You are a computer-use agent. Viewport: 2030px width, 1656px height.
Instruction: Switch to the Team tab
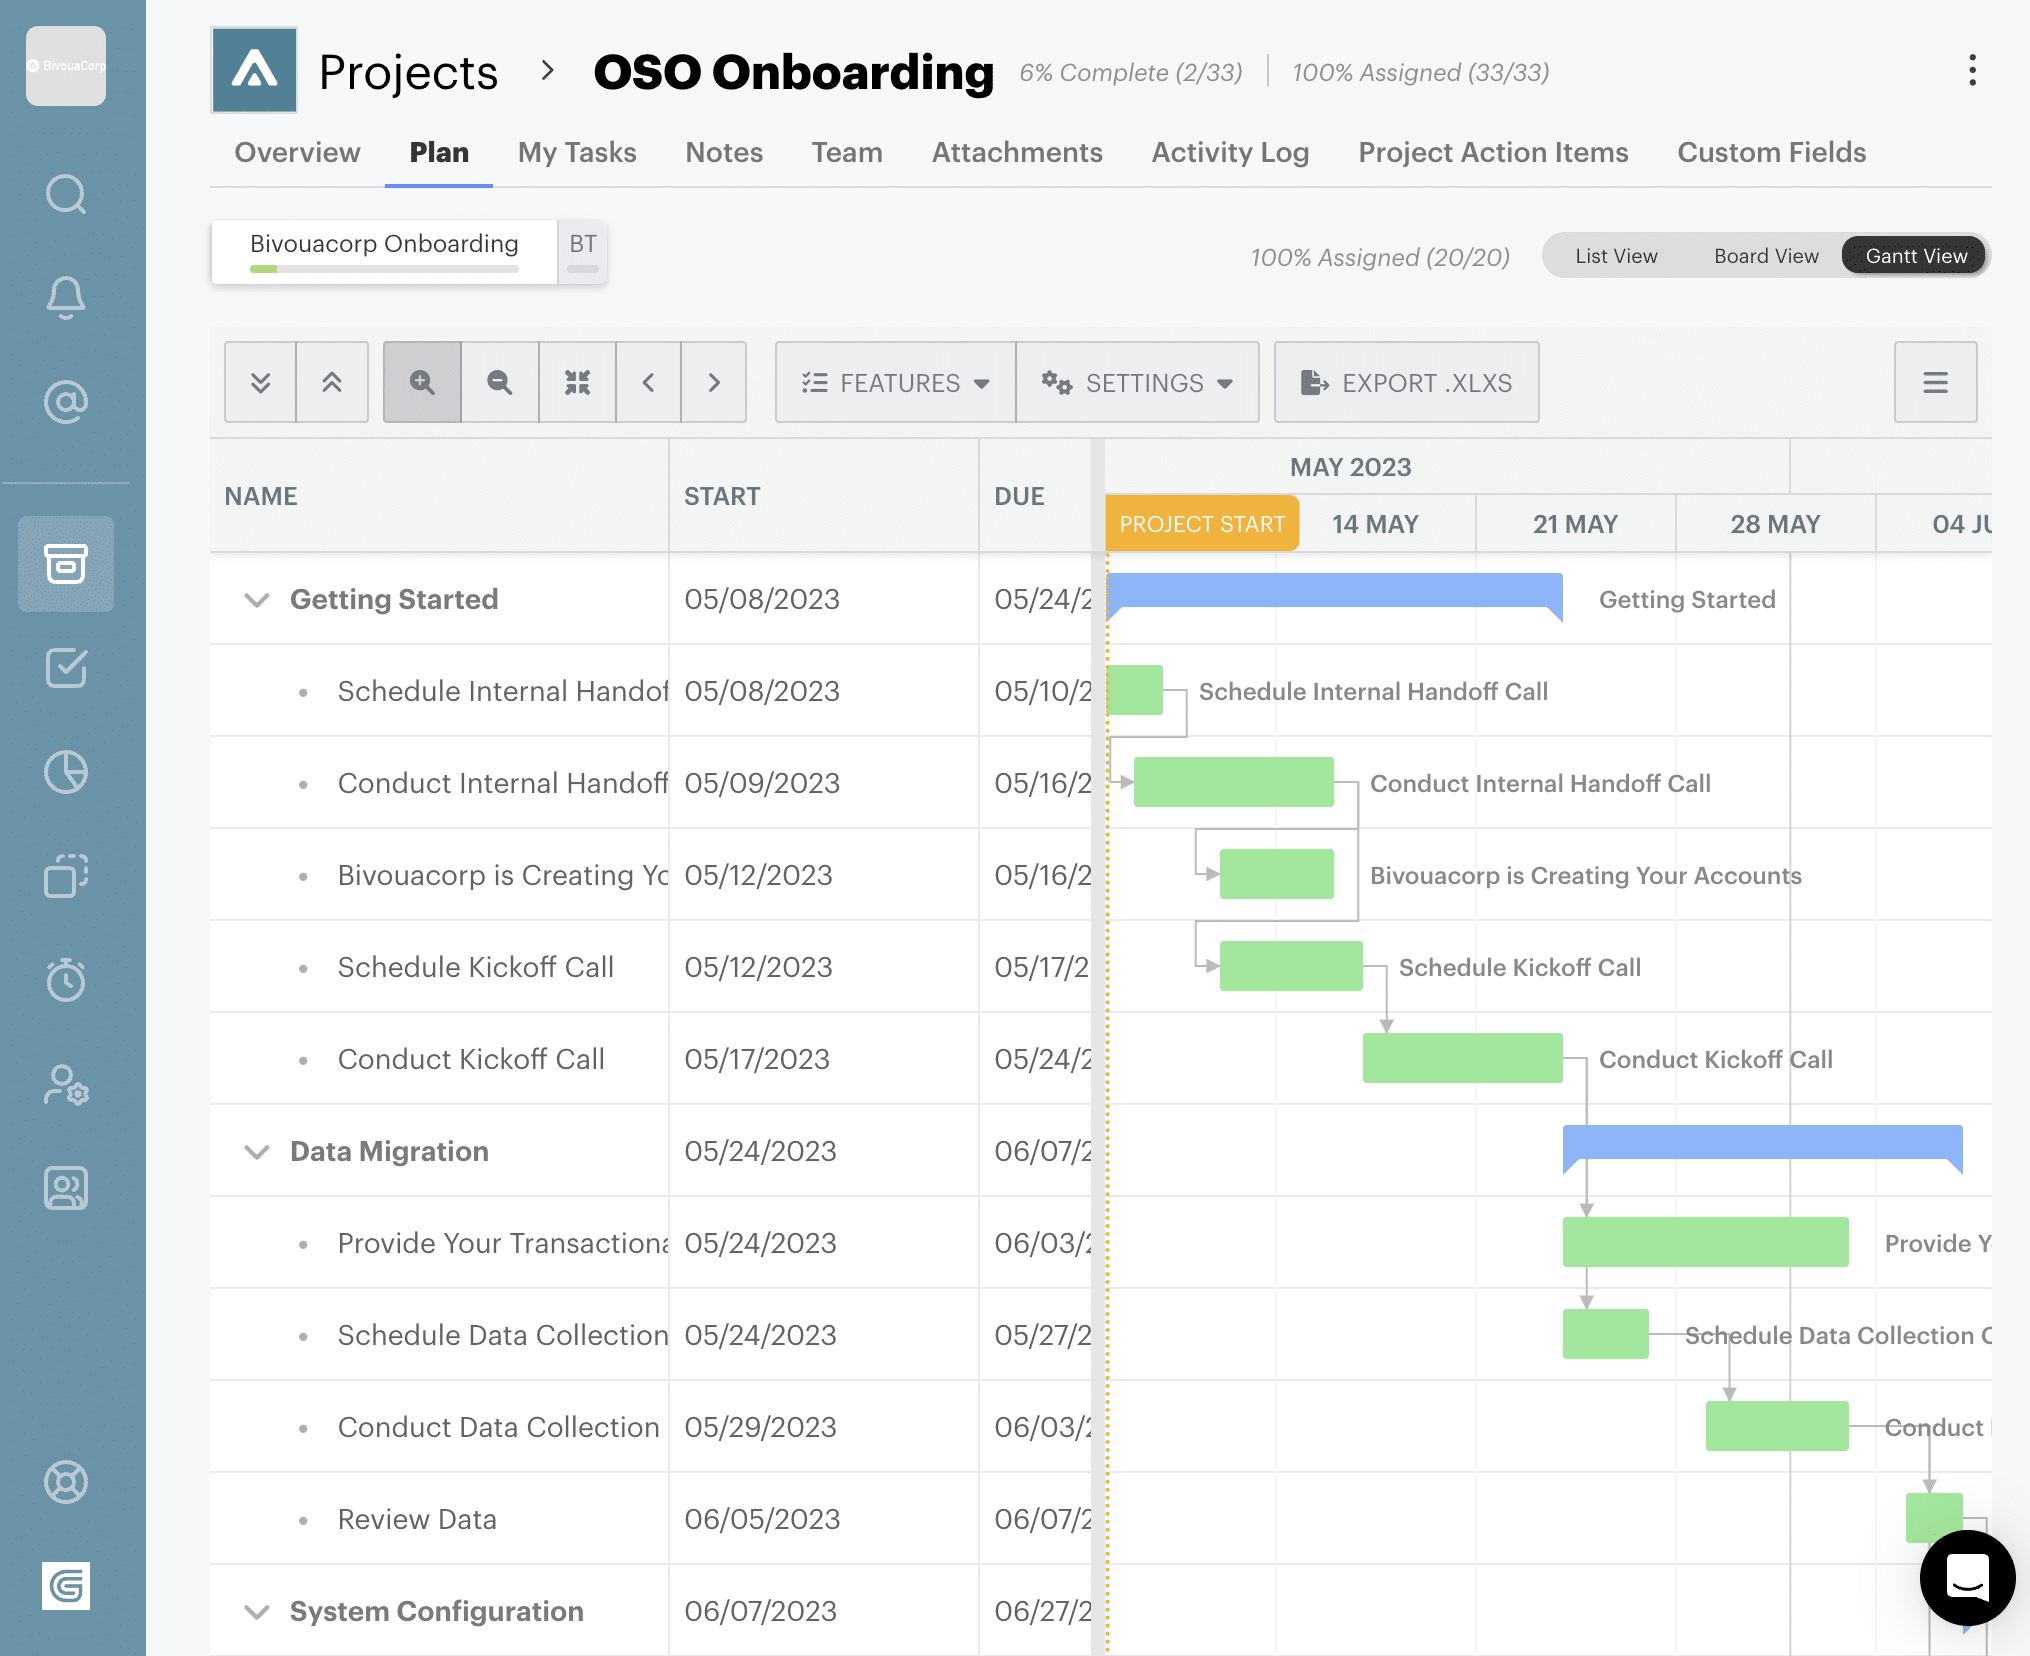pos(846,152)
